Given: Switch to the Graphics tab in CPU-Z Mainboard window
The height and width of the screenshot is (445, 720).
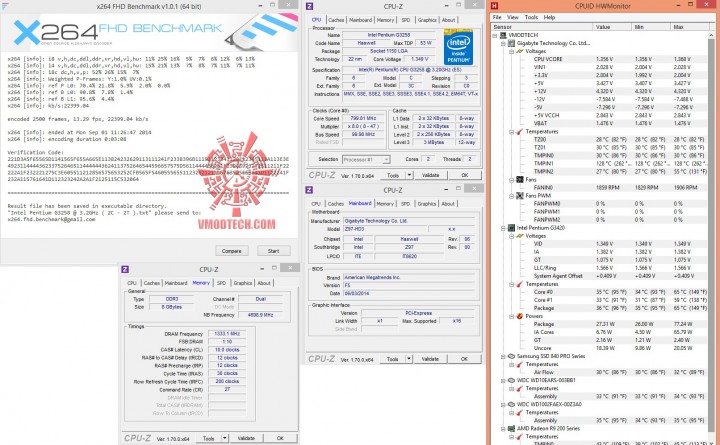Looking at the screenshot, I should (427, 204).
